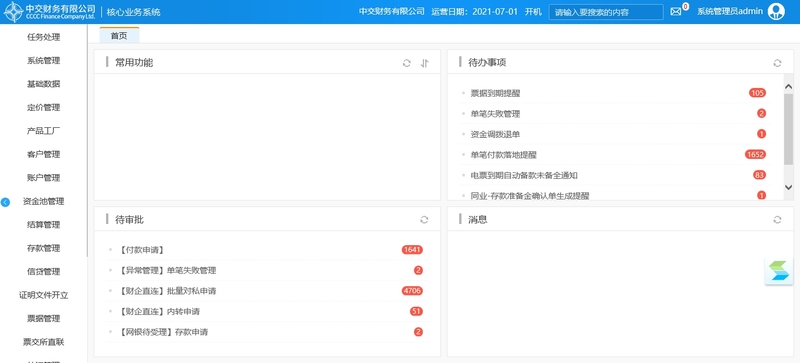Image resolution: width=800 pixels, height=363 pixels.
Task: Open 基础数据 in sidebar
Action: tap(43, 84)
